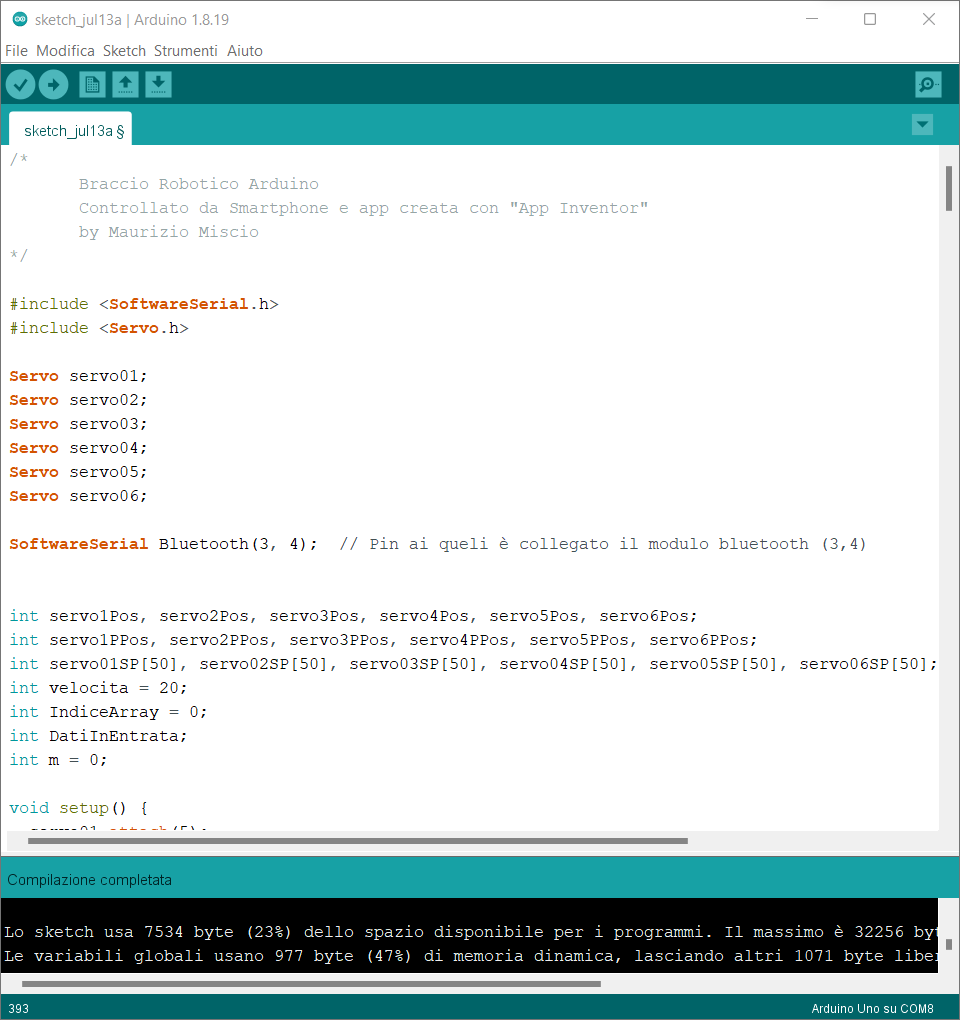Open a sketch using the Open icon
This screenshot has height=1020, width=960.
[x=125, y=84]
